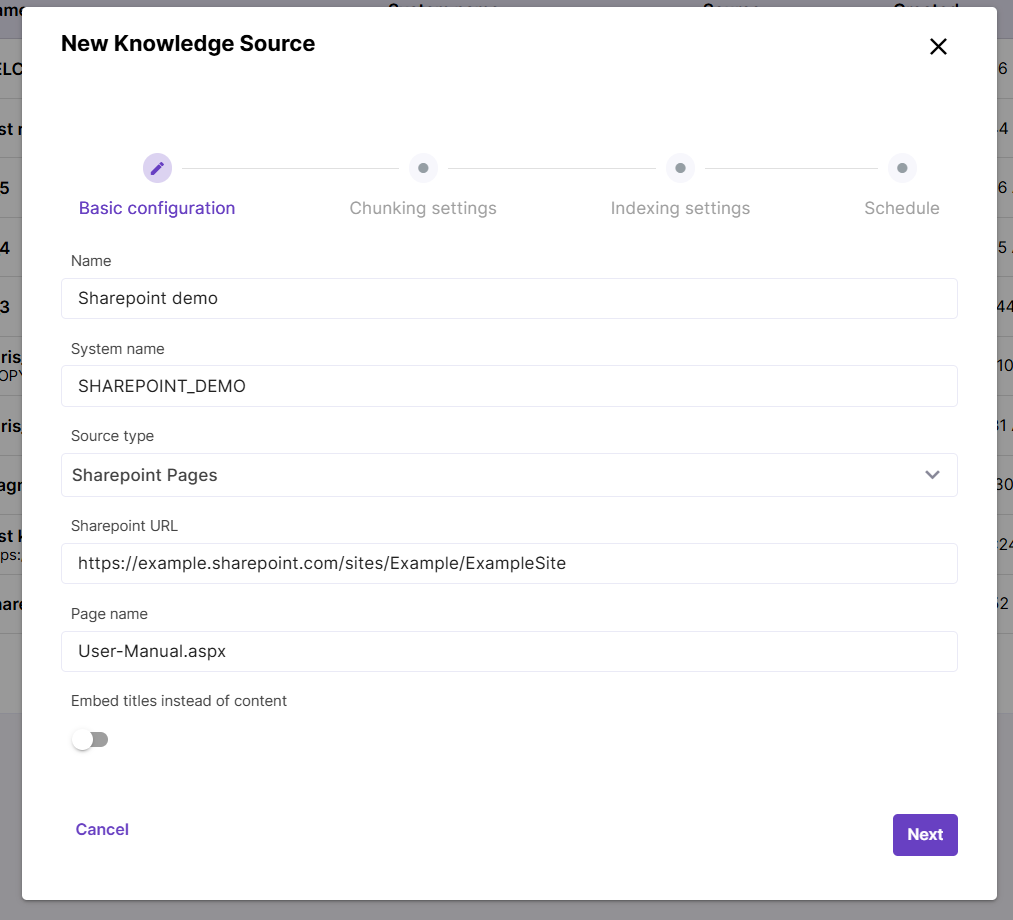This screenshot has width=1013, height=920.
Task: Click the Embed titles instead of content label
Action: (179, 701)
